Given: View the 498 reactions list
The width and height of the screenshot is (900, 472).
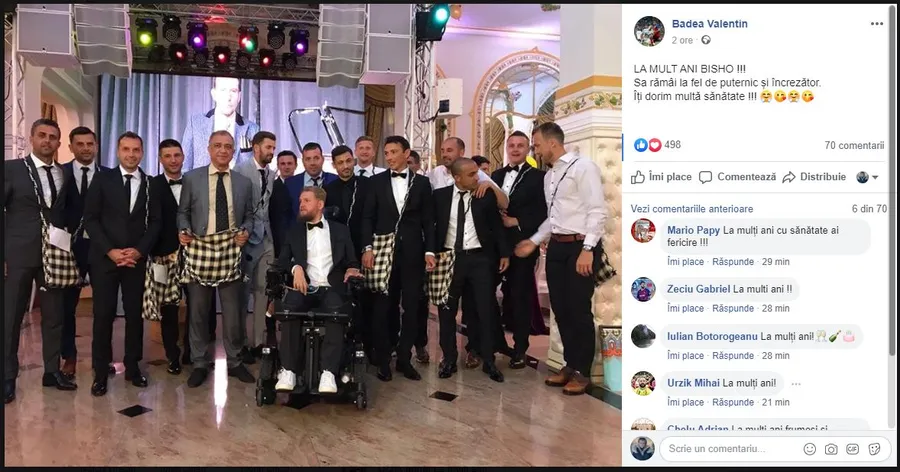Looking at the screenshot, I should tap(658, 145).
